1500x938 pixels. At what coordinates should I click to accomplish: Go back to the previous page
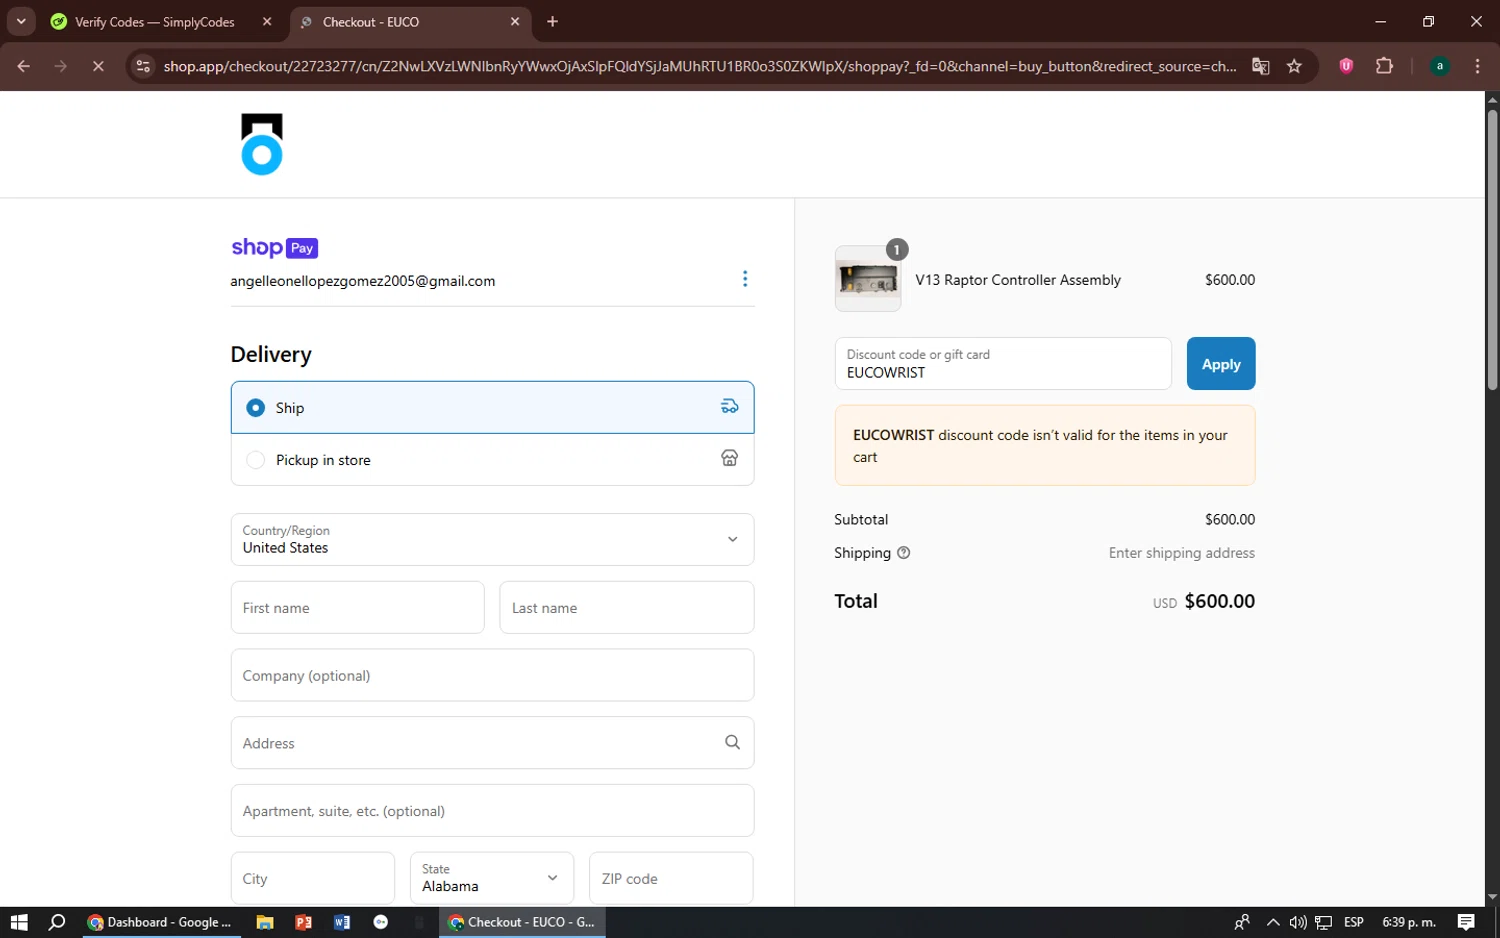pyautogui.click(x=23, y=66)
